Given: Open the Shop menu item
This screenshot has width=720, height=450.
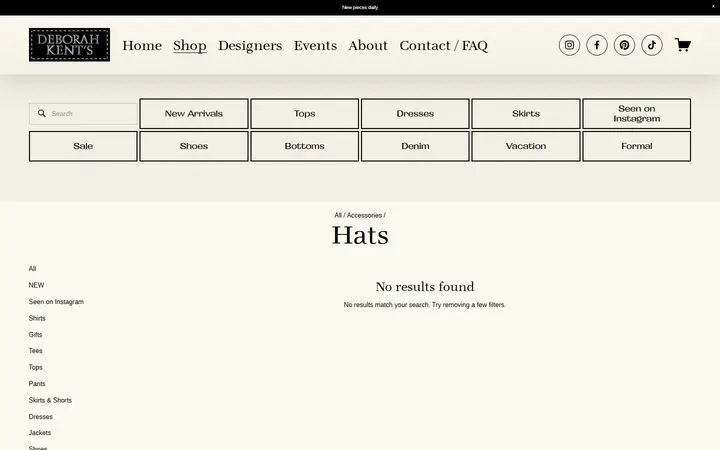Looking at the screenshot, I should [x=190, y=45].
